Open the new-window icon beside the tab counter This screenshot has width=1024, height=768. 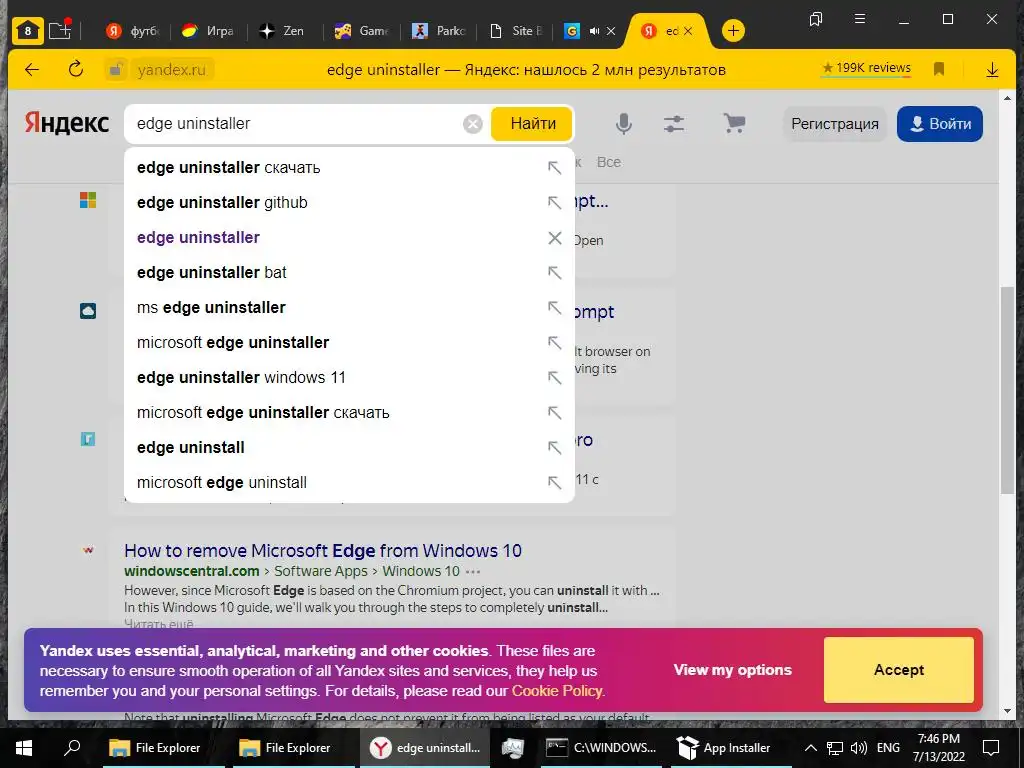pos(60,30)
